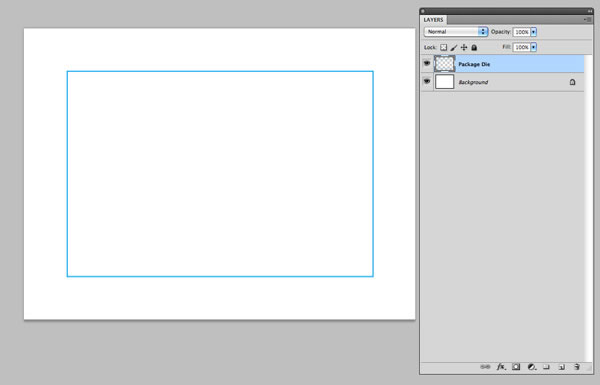Image resolution: width=600 pixels, height=385 pixels.
Task: Toggle Lock image pixels brush icon
Action: click(x=454, y=47)
